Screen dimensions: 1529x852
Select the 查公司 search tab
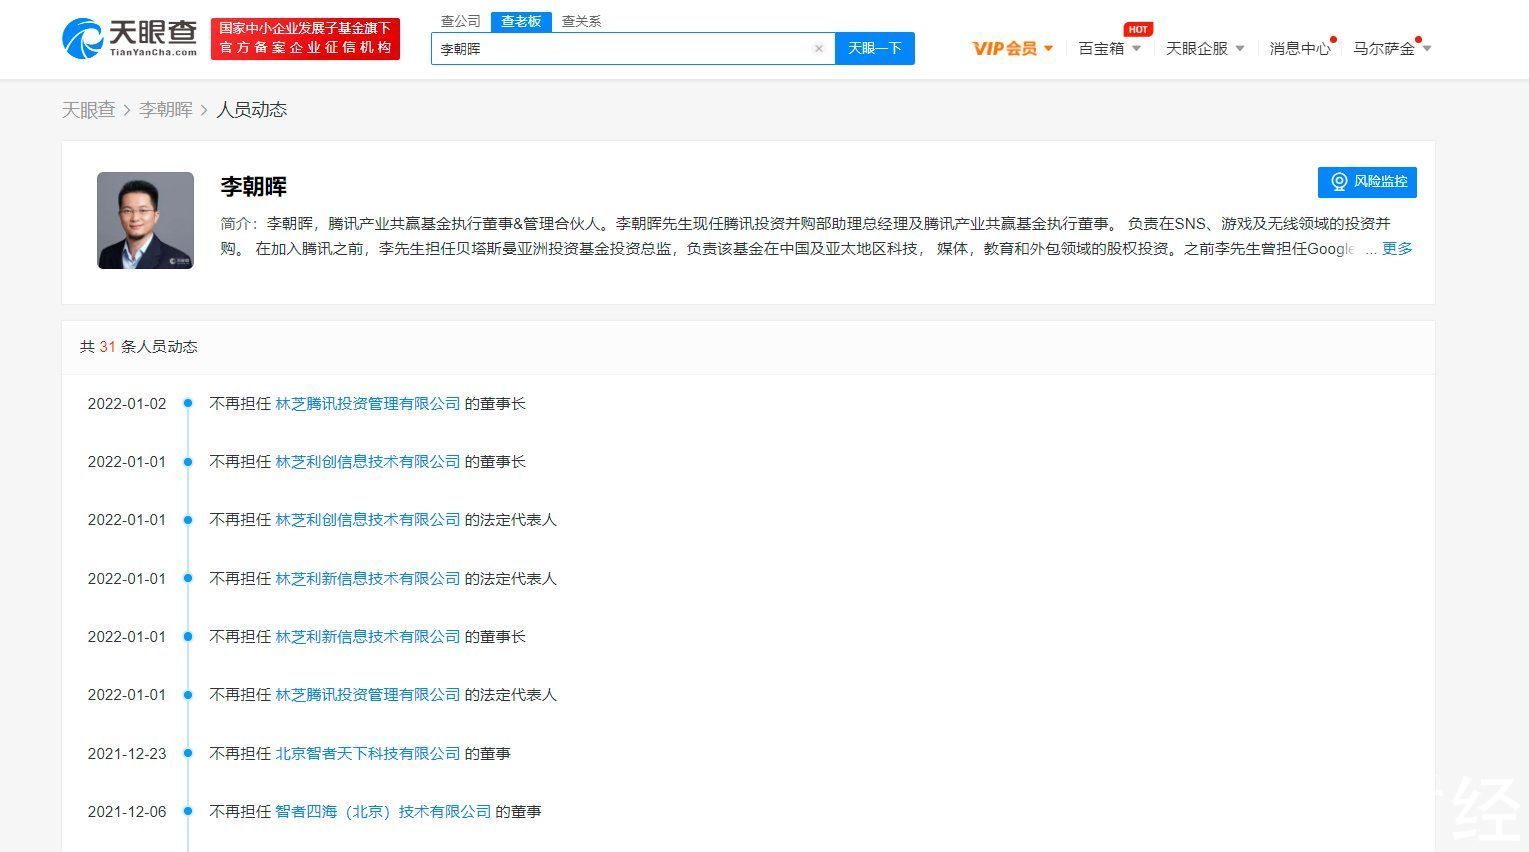click(461, 21)
